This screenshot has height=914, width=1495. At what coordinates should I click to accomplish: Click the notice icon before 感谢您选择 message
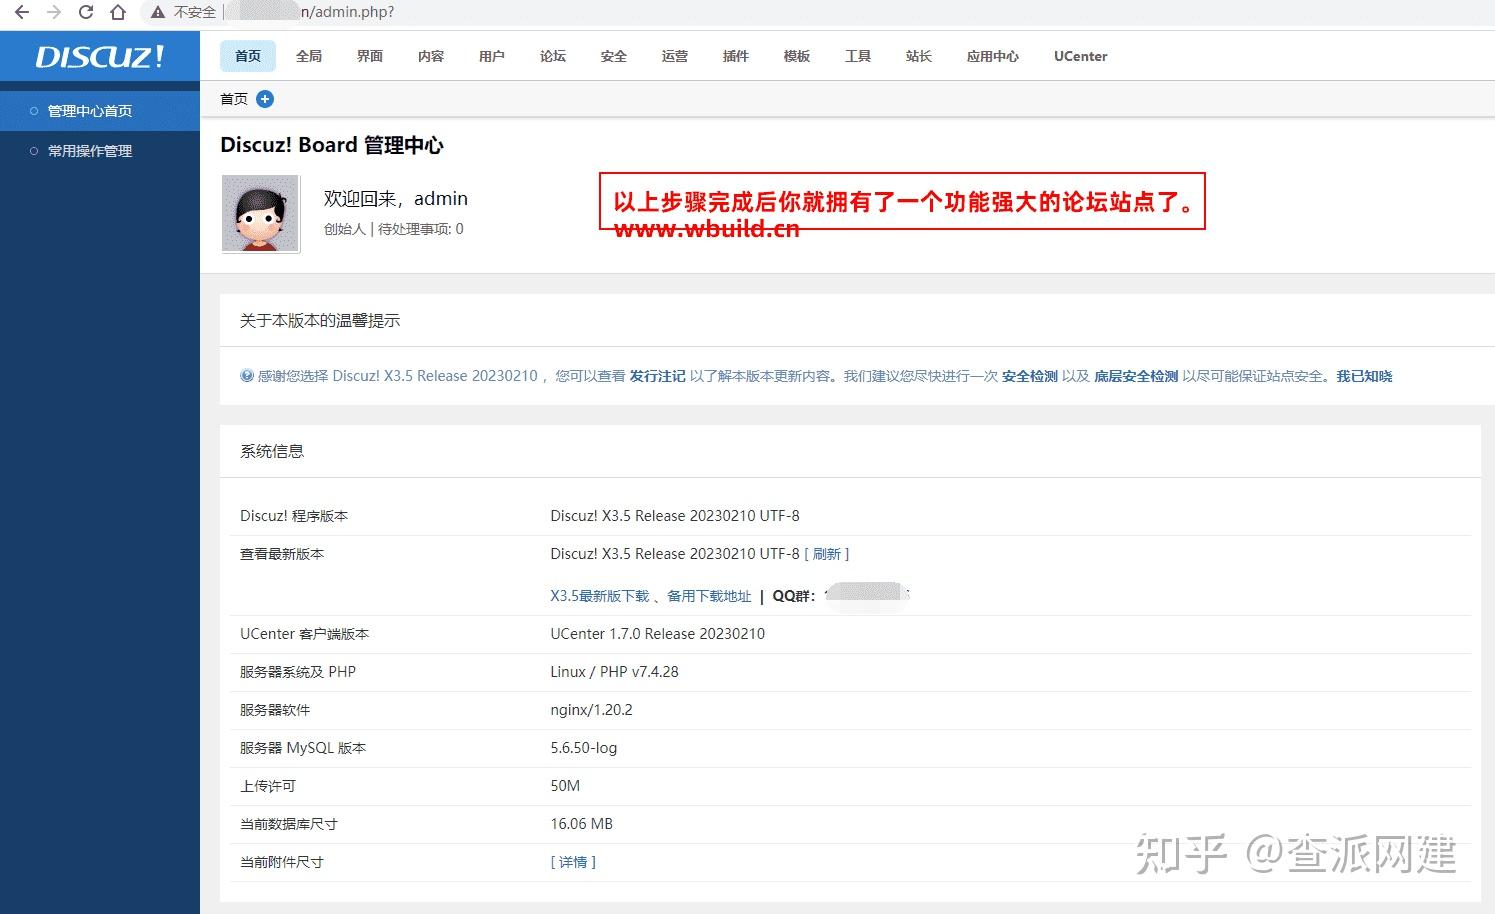click(246, 375)
